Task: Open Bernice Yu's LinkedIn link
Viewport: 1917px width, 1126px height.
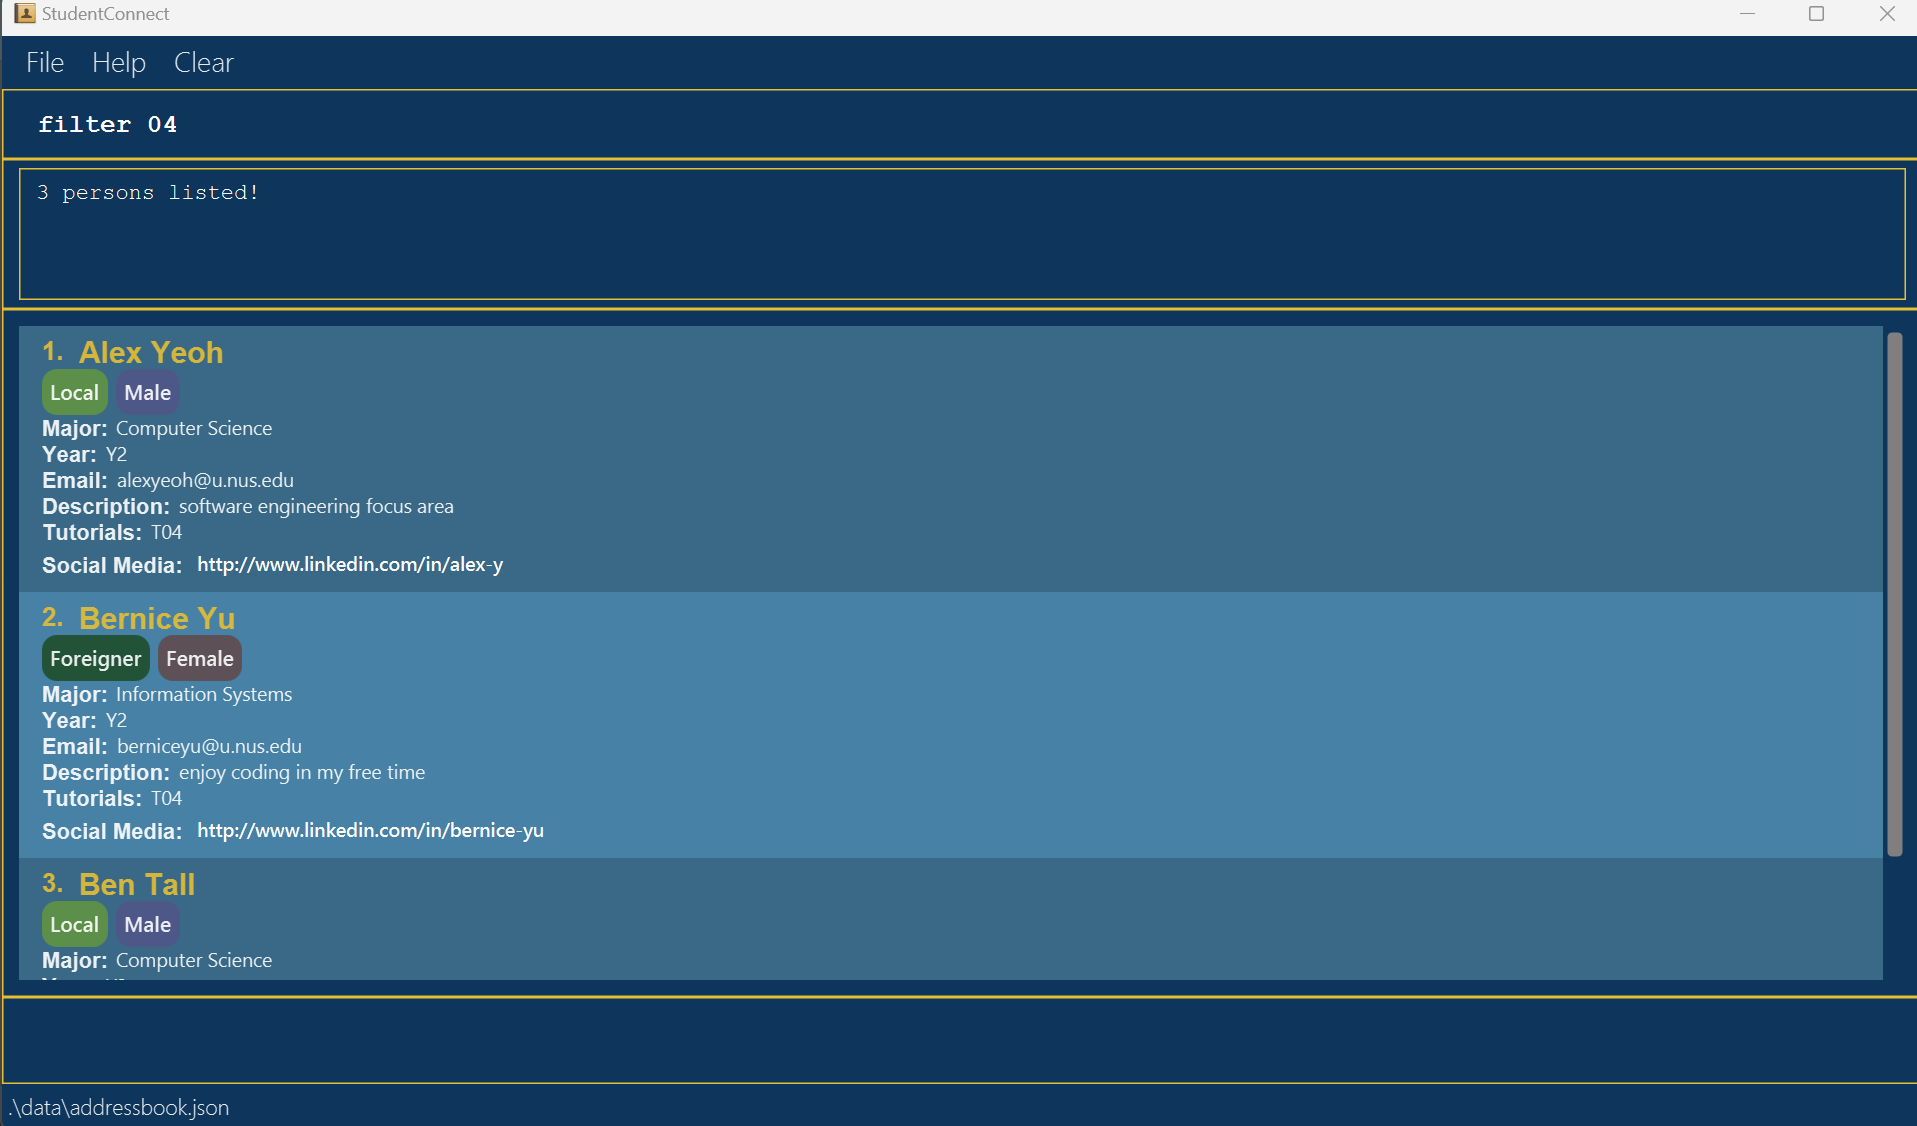Action: point(370,831)
